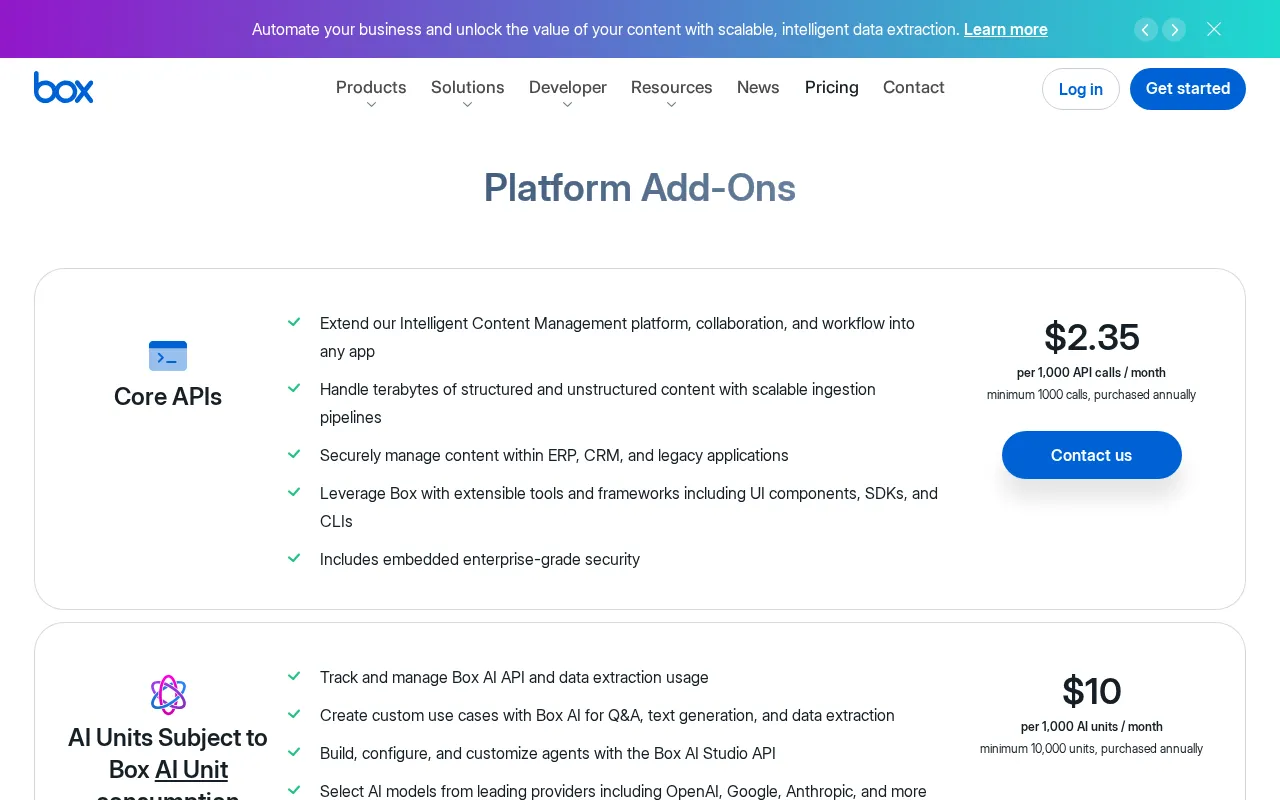
Task: Click Contact us for Core APIs
Action: click(x=1092, y=455)
